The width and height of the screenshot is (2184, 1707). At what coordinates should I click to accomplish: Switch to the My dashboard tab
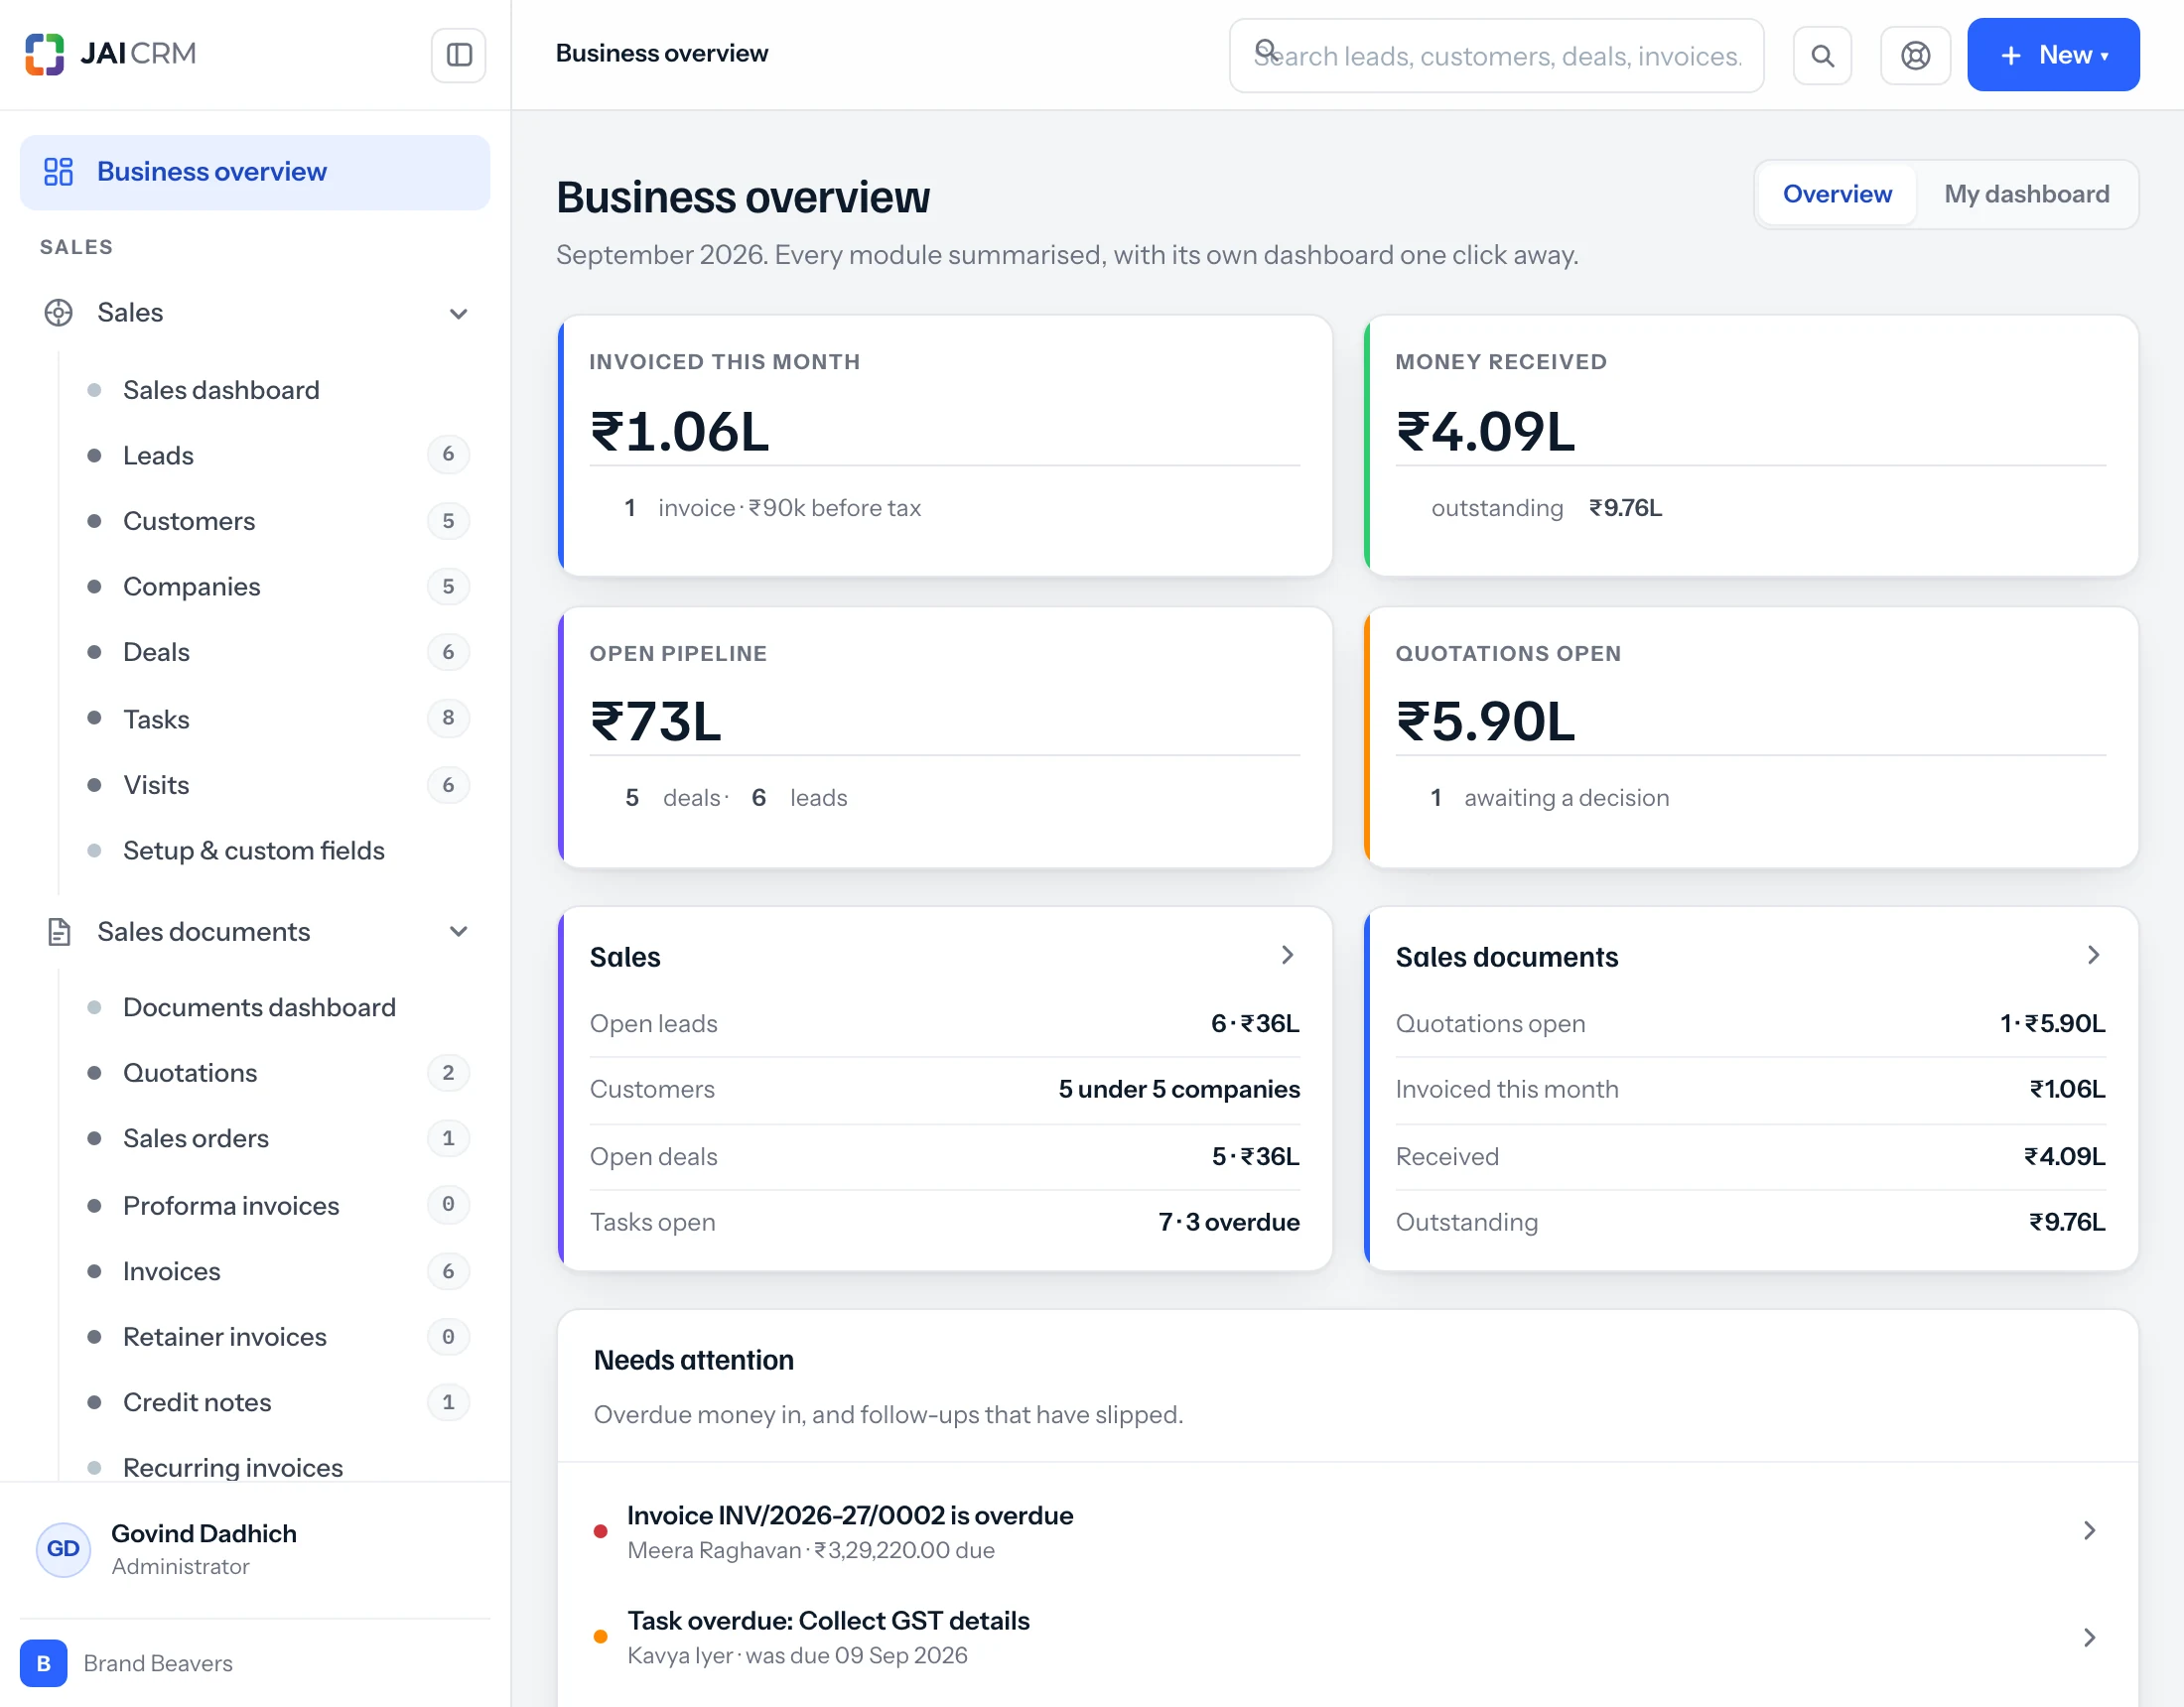point(2026,194)
